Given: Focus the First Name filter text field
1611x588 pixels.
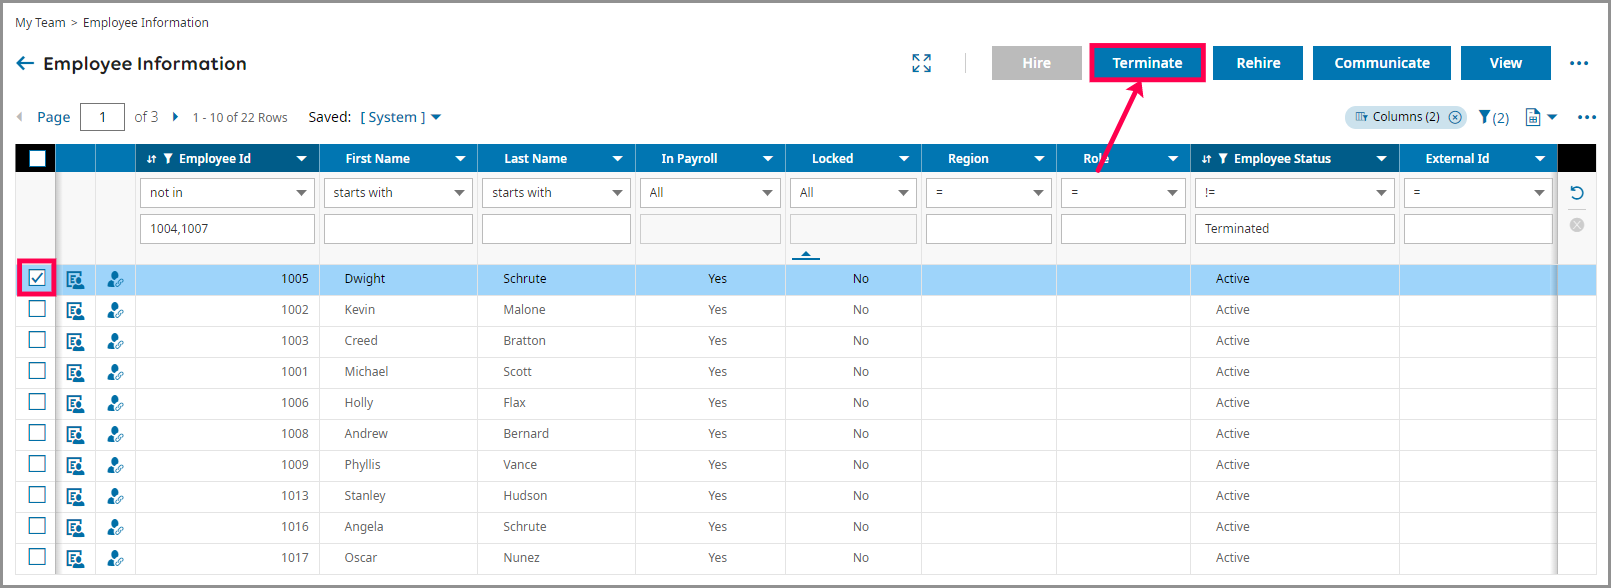Looking at the screenshot, I should click(398, 229).
